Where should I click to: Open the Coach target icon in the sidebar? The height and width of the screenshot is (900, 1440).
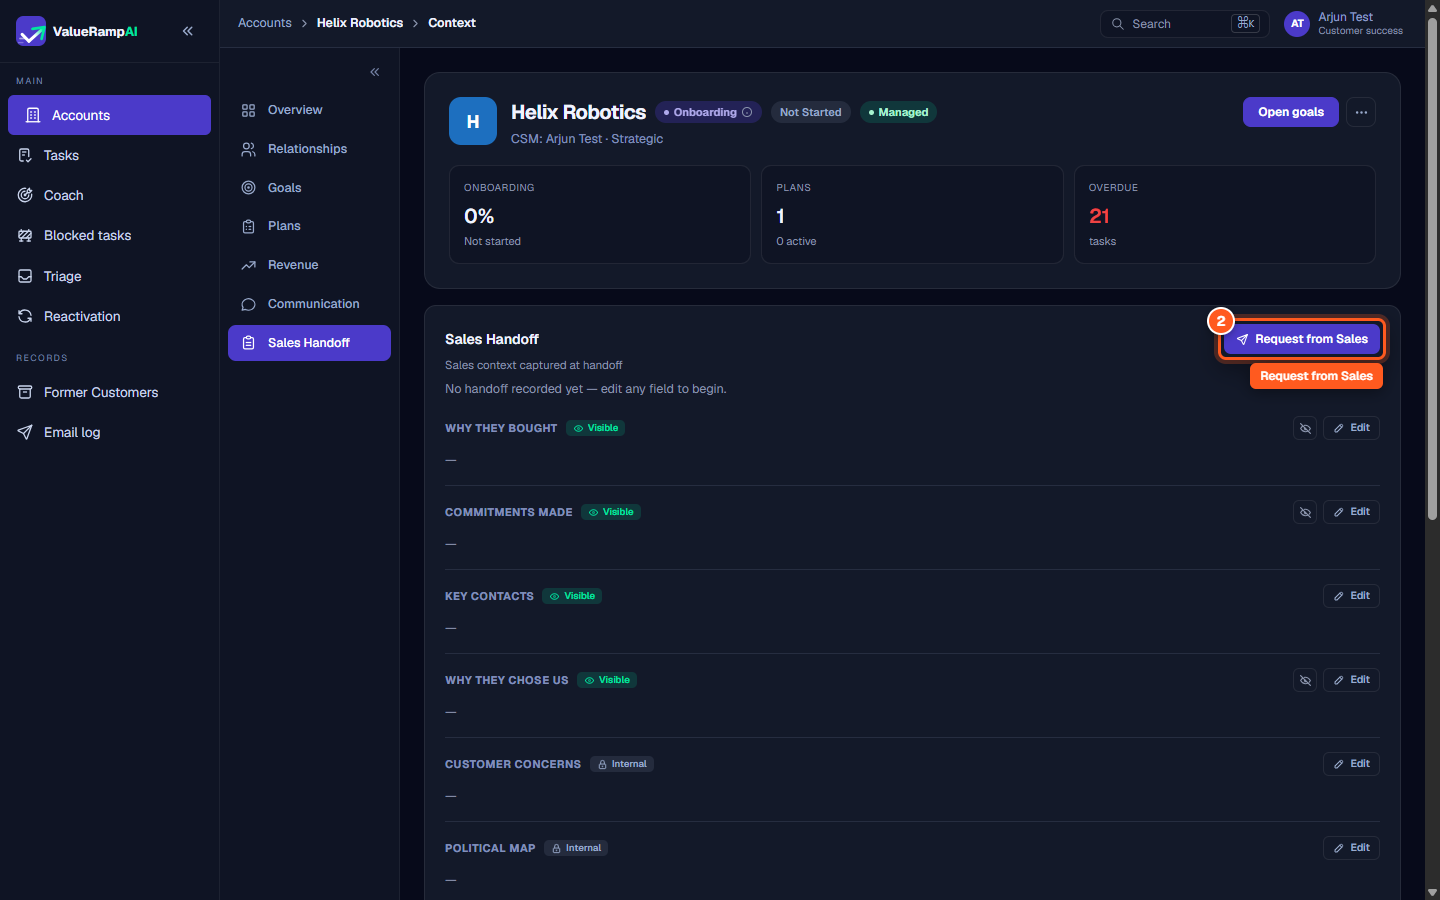coord(25,195)
